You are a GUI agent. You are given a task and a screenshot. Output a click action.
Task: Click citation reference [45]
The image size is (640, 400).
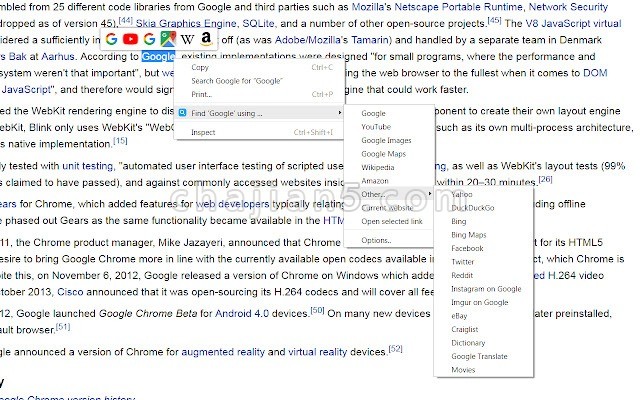coord(494,20)
